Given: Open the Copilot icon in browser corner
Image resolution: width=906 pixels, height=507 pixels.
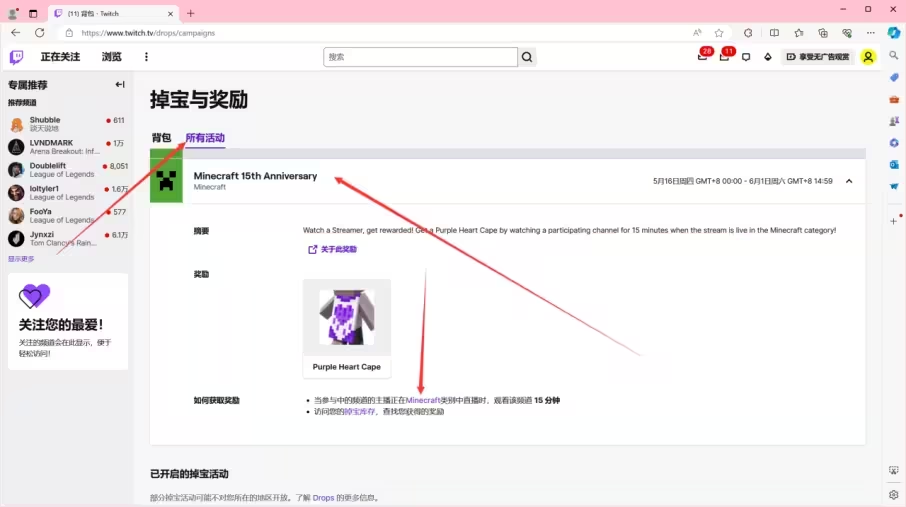Looking at the screenshot, I should tap(894, 33).
